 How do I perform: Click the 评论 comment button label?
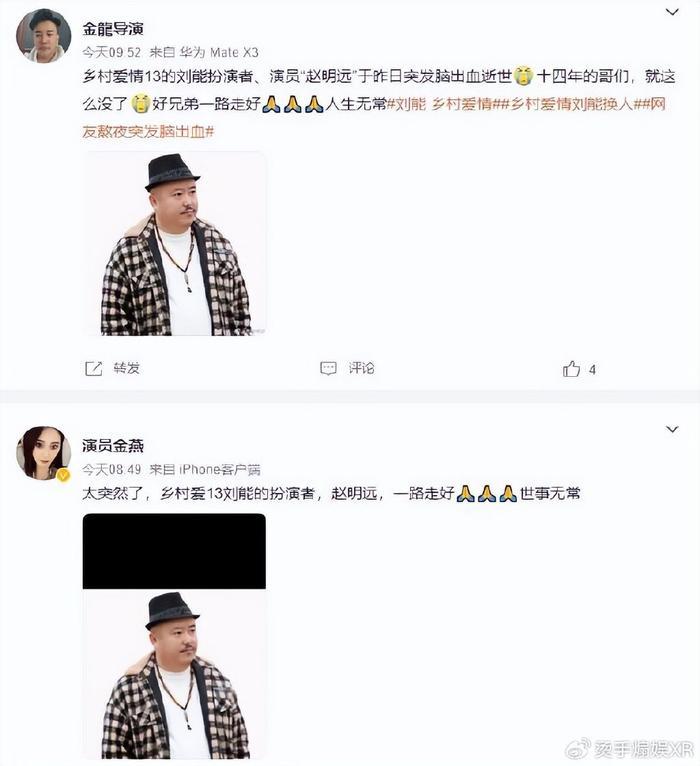tap(361, 368)
